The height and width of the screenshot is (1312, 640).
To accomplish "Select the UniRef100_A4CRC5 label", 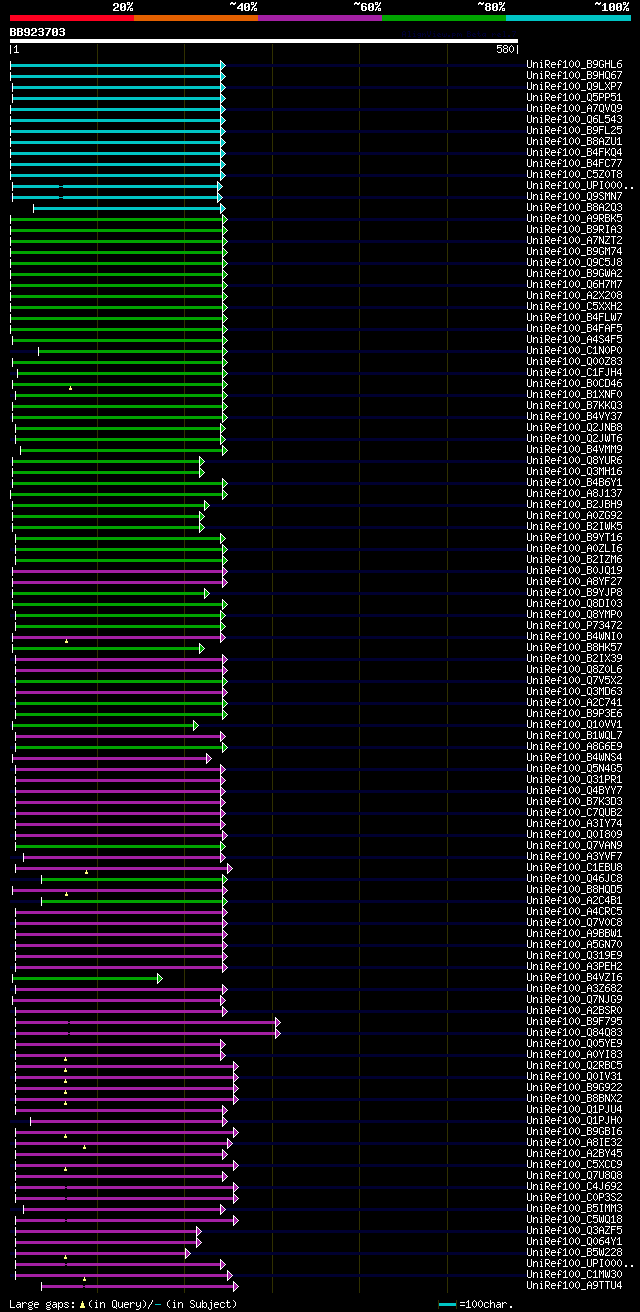I will click(574, 911).
